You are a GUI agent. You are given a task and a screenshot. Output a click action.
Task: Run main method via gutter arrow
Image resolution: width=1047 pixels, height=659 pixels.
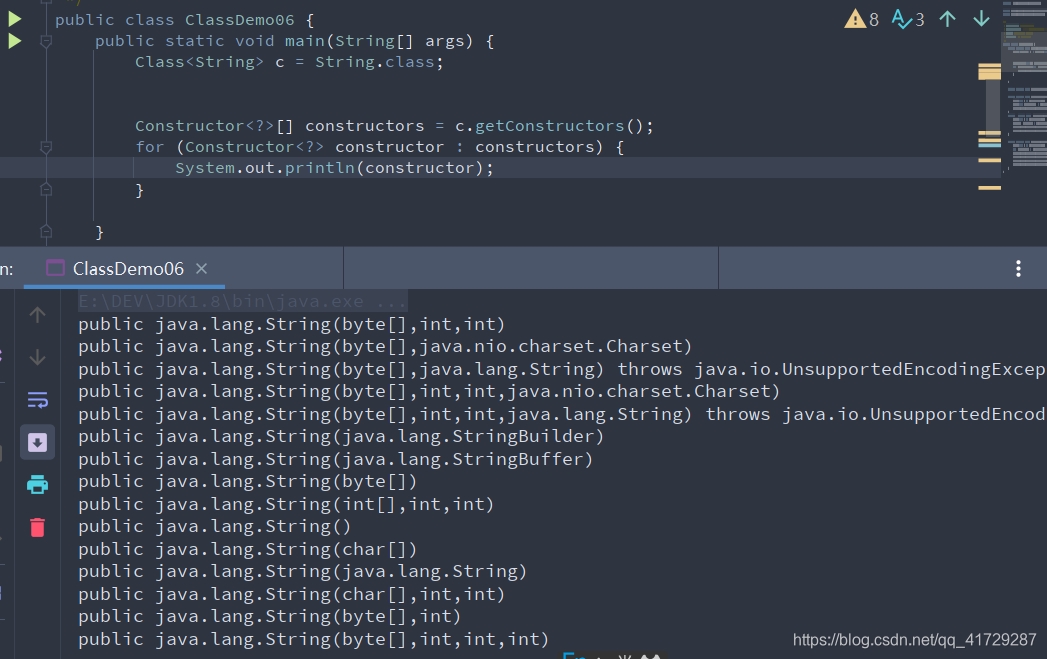point(15,41)
